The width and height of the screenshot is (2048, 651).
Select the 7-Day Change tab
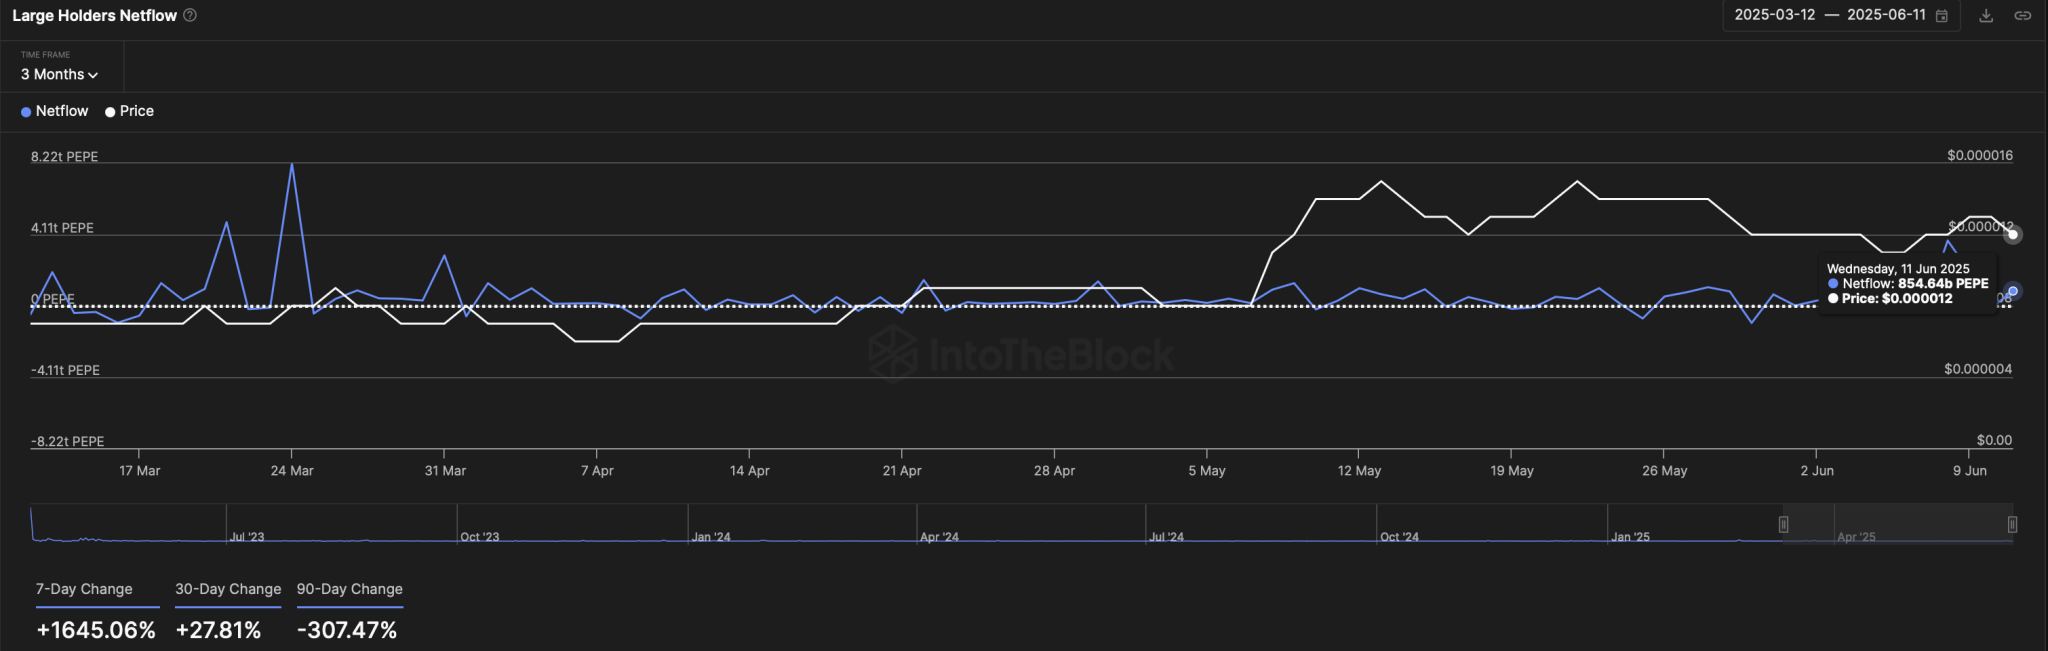tap(84, 589)
